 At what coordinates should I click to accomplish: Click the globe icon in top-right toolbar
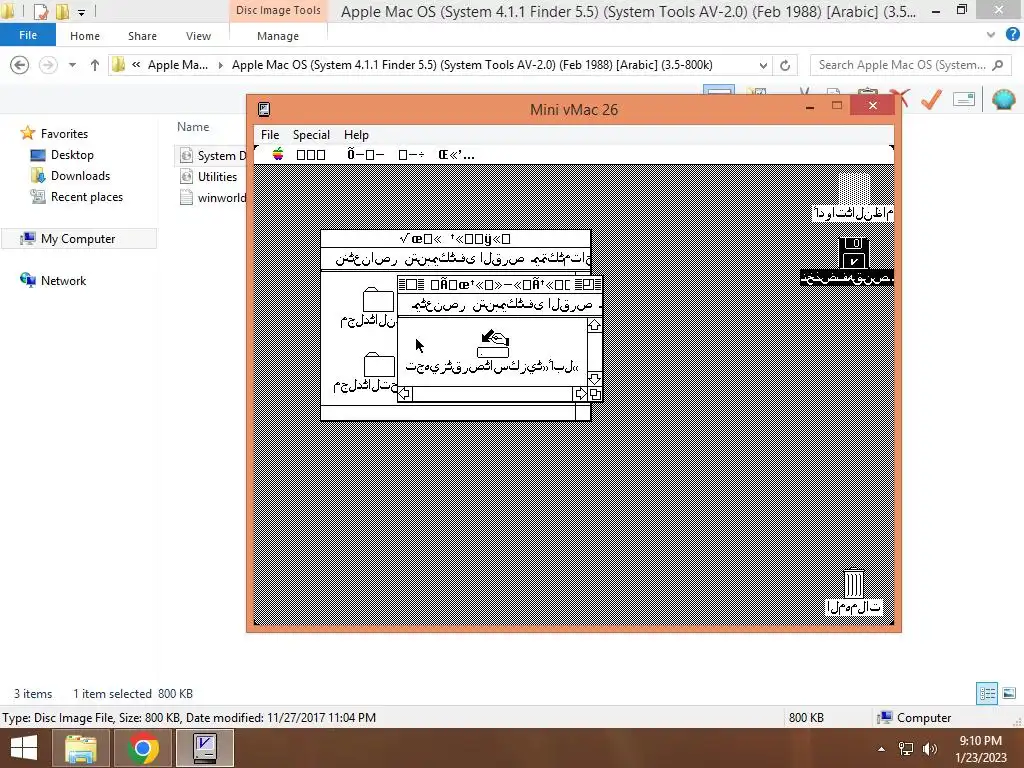click(x=1003, y=99)
